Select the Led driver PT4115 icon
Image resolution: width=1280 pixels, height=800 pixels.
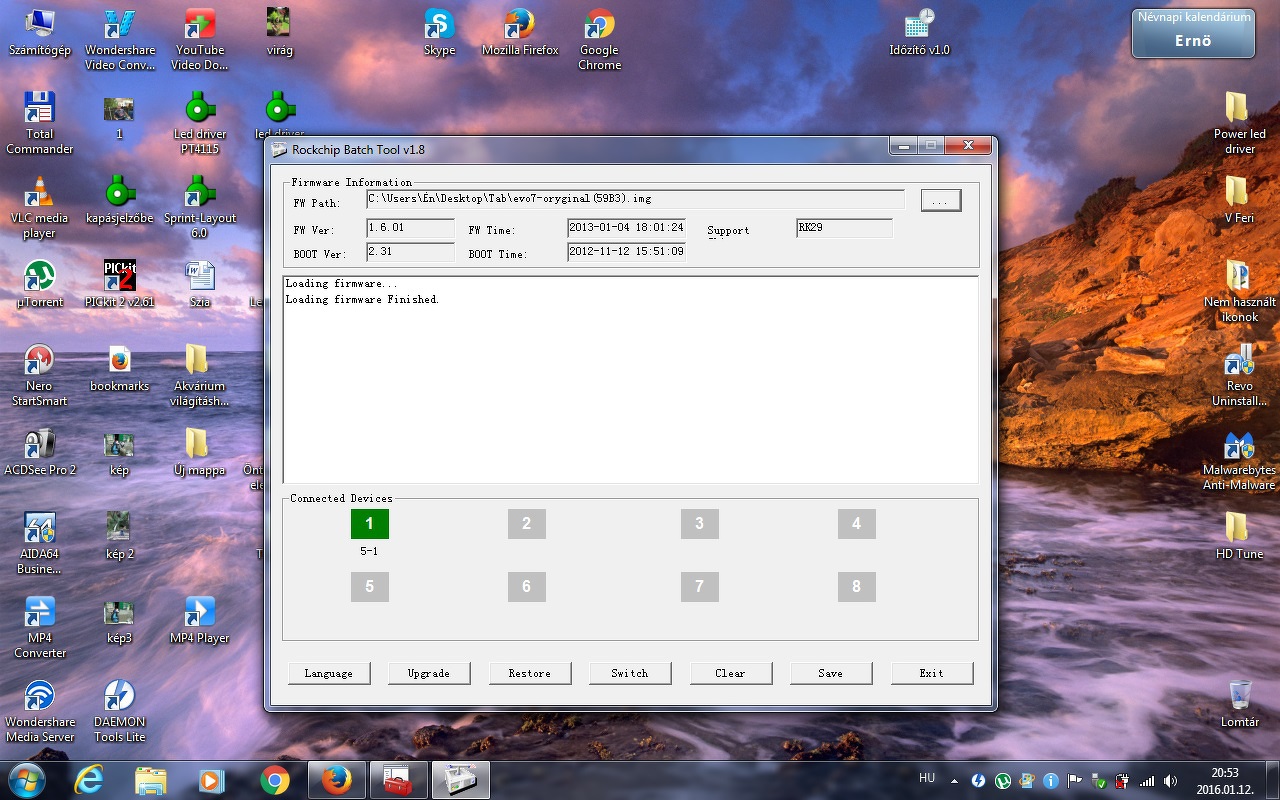click(200, 123)
